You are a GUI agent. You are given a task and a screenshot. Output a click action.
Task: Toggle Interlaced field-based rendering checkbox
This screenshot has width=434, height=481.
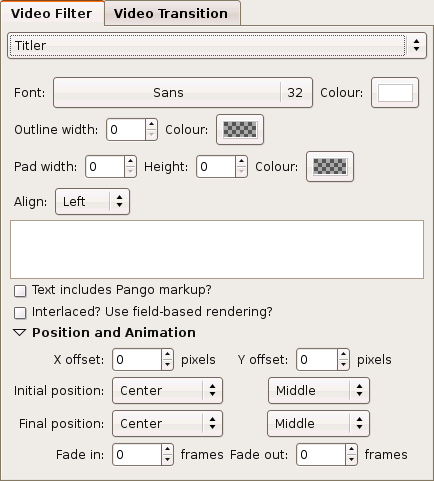click(x=20, y=313)
